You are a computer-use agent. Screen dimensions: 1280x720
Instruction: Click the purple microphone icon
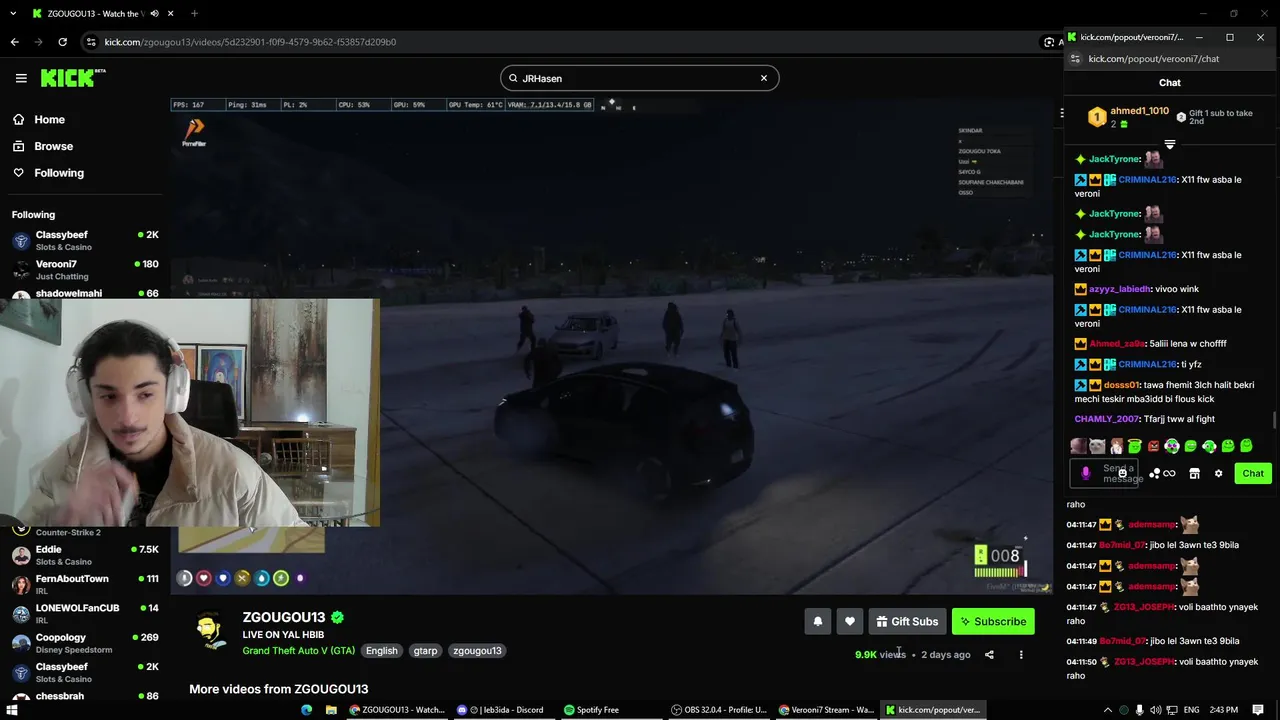click(1086, 474)
